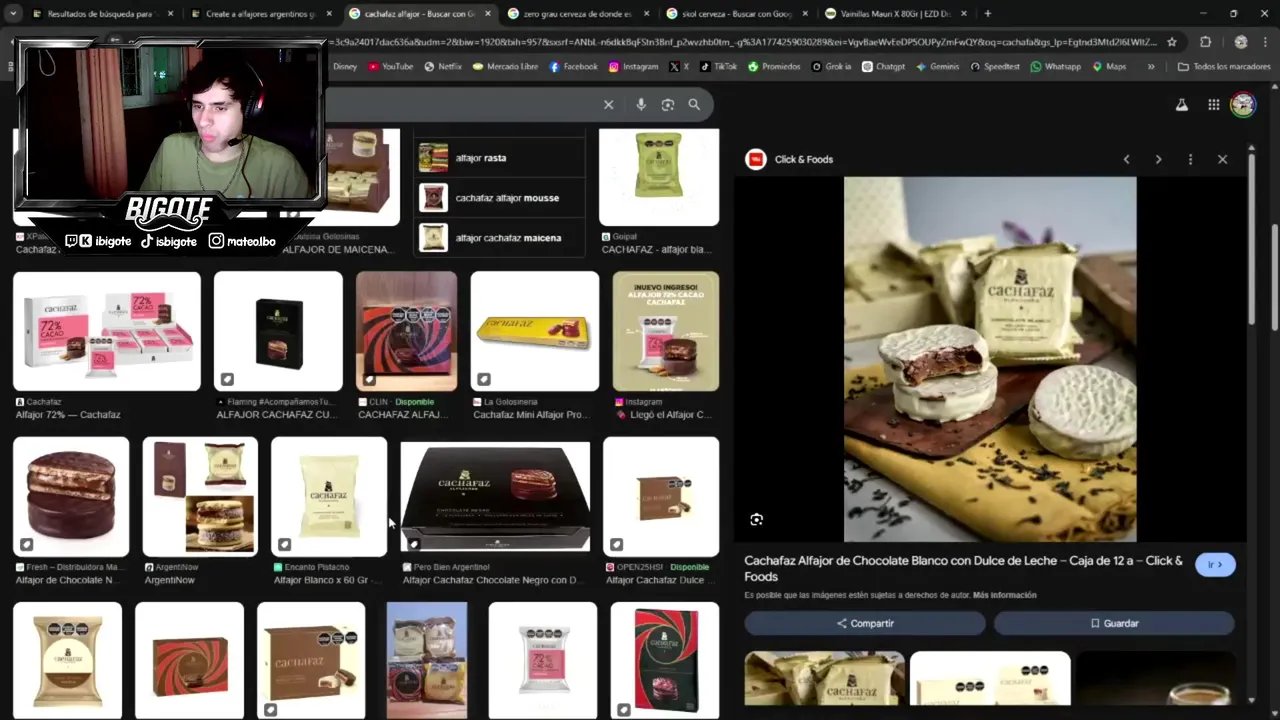The width and height of the screenshot is (1280, 720).
Task: Choose the alfajor cachafaz maicena suggestion
Action: coord(499,238)
